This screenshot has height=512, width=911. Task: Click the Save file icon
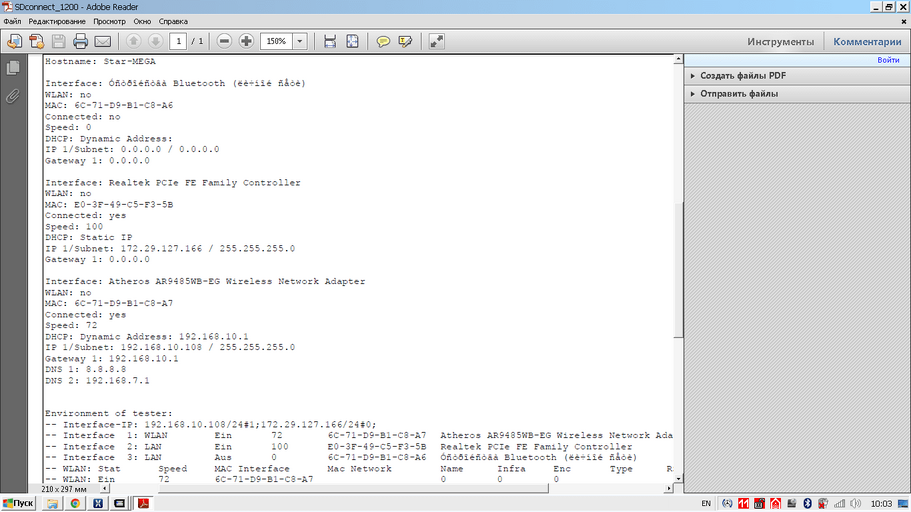tap(59, 41)
